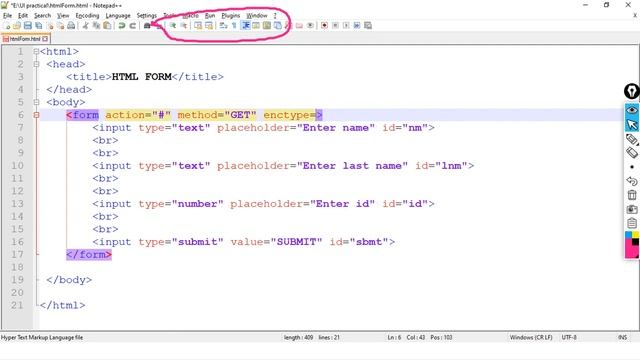Select cursor mode in annotation toolbar
This screenshot has height=360, width=640.
[x=632, y=124]
